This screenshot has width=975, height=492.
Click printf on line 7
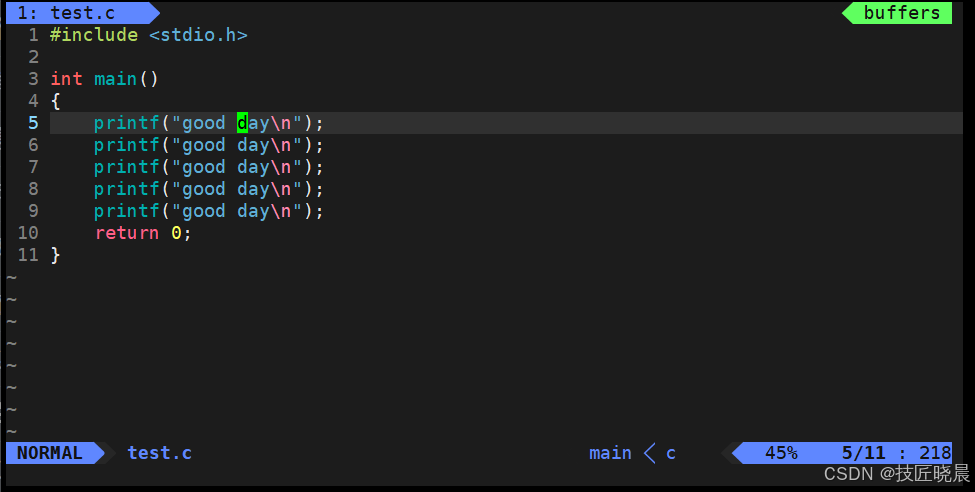[127, 167]
